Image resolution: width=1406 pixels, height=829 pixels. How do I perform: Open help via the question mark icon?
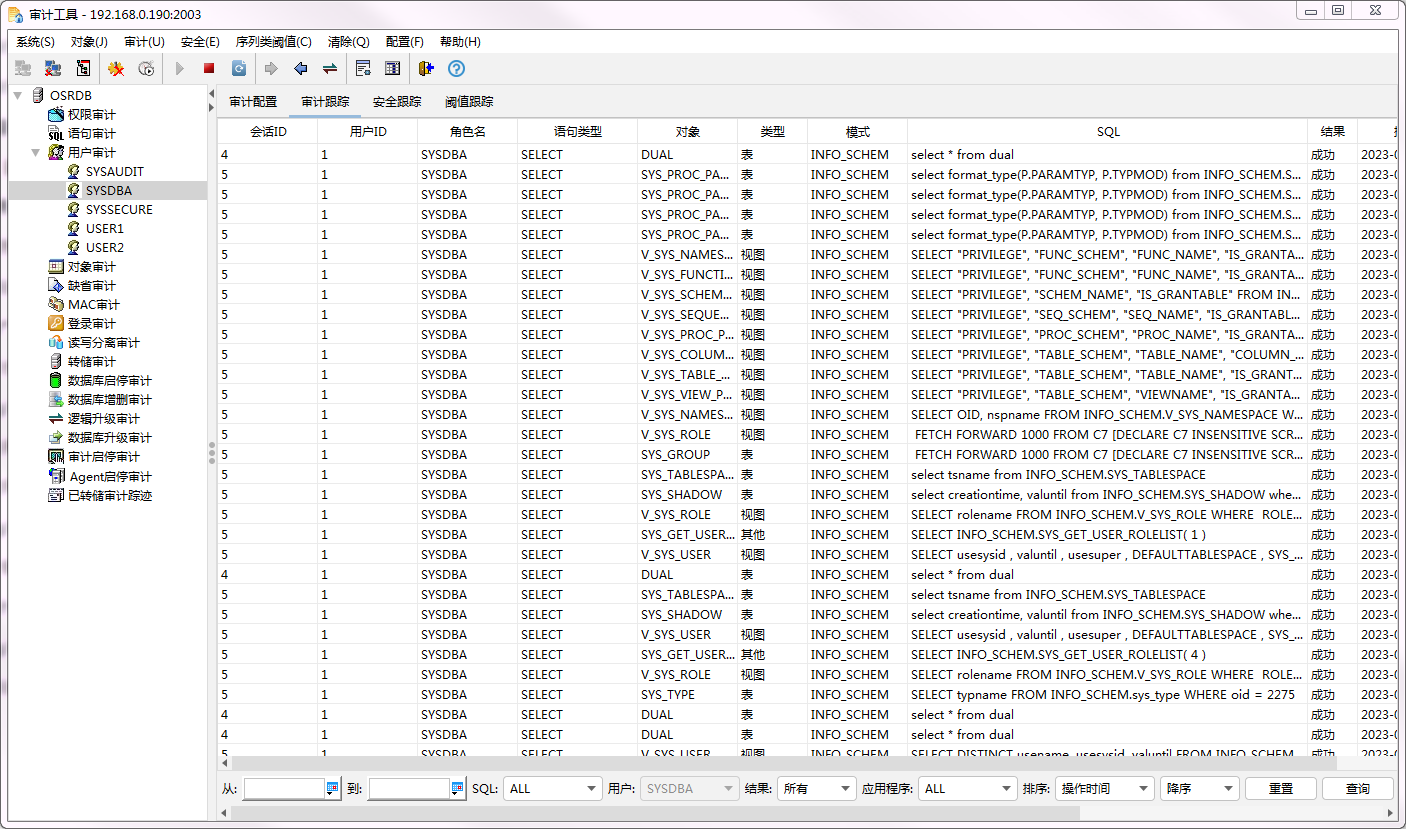(x=456, y=68)
